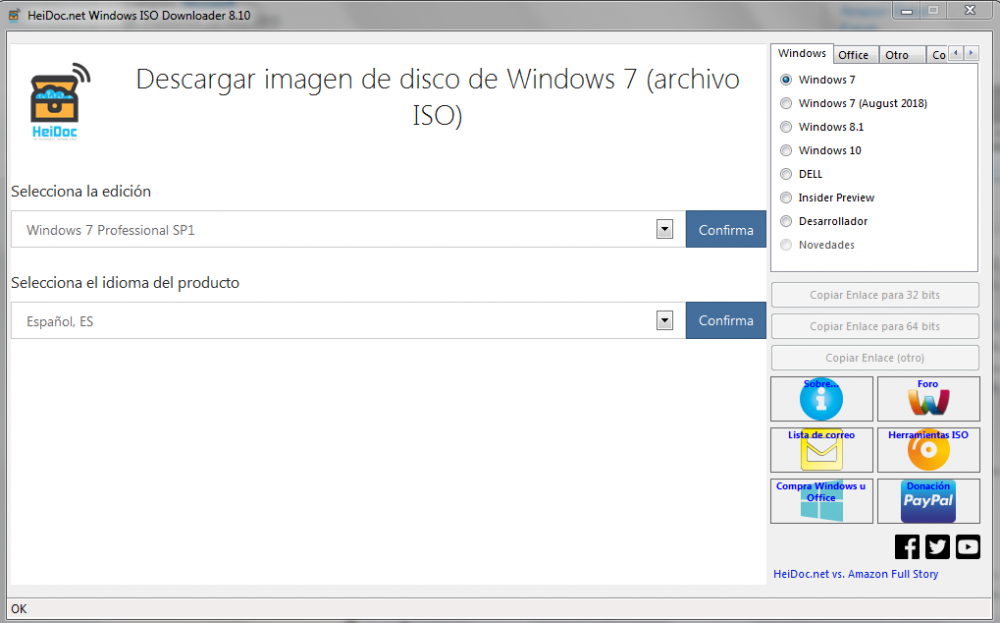The width and height of the screenshot is (1000, 623).
Task: Open the Foro forum icon
Action: pyautogui.click(x=928, y=400)
